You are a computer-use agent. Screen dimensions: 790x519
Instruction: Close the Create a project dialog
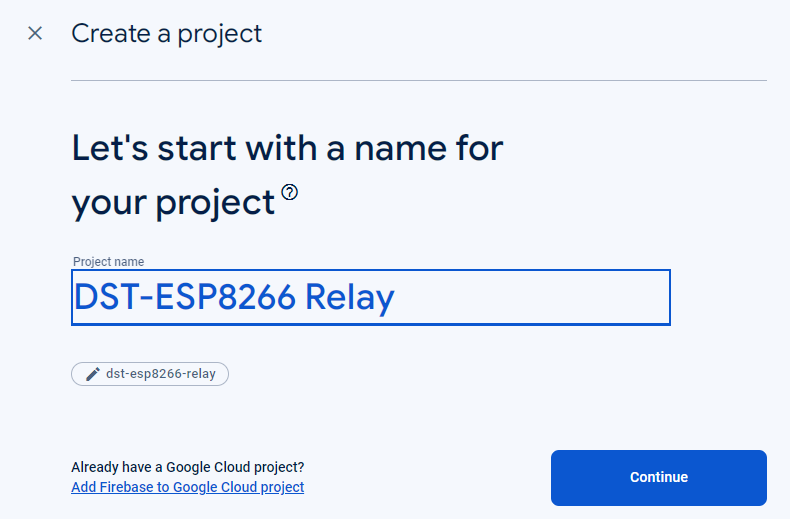(35, 33)
